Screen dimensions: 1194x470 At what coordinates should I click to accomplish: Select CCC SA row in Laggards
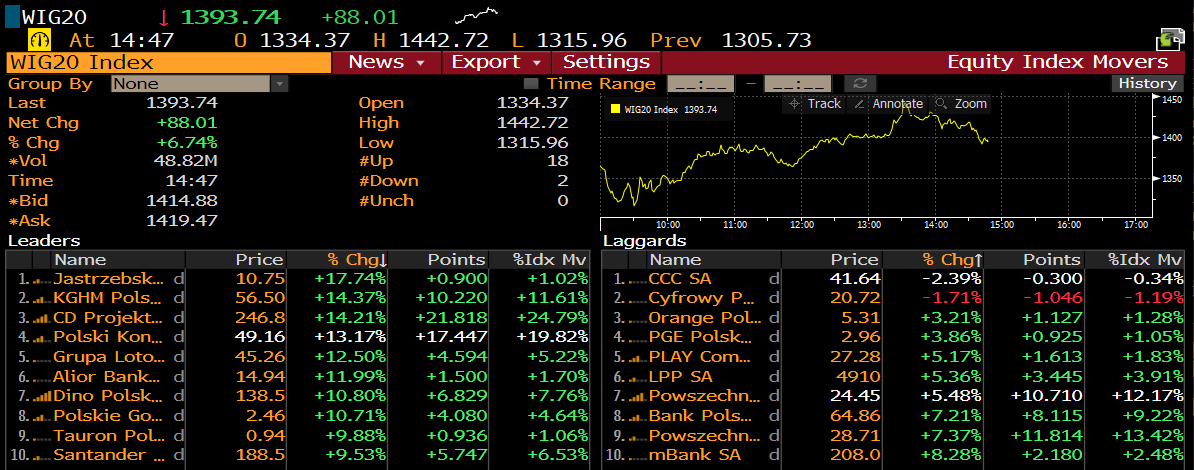pos(893,279)
